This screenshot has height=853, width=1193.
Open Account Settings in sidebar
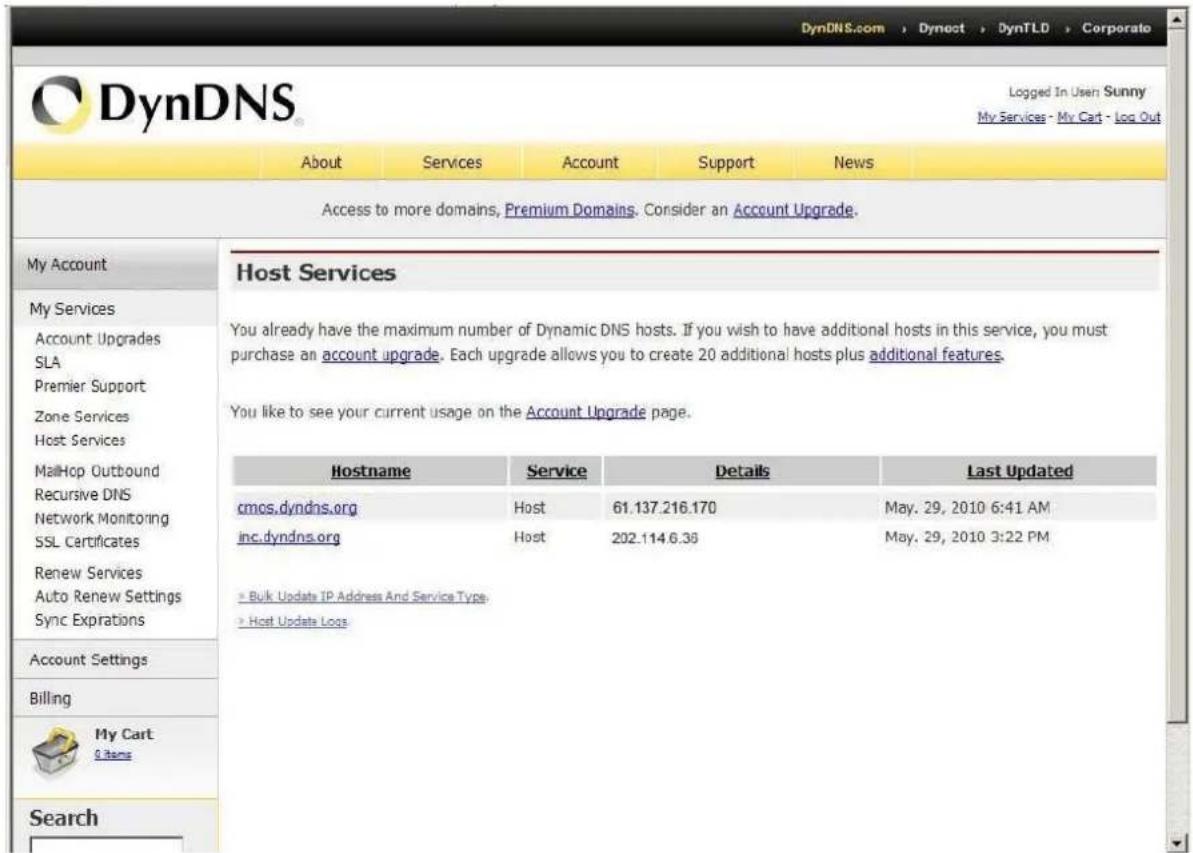(88, 660)
